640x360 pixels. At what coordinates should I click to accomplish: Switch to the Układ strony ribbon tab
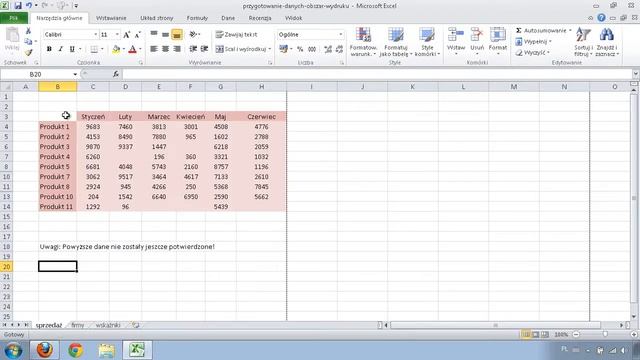click(157, 18)
